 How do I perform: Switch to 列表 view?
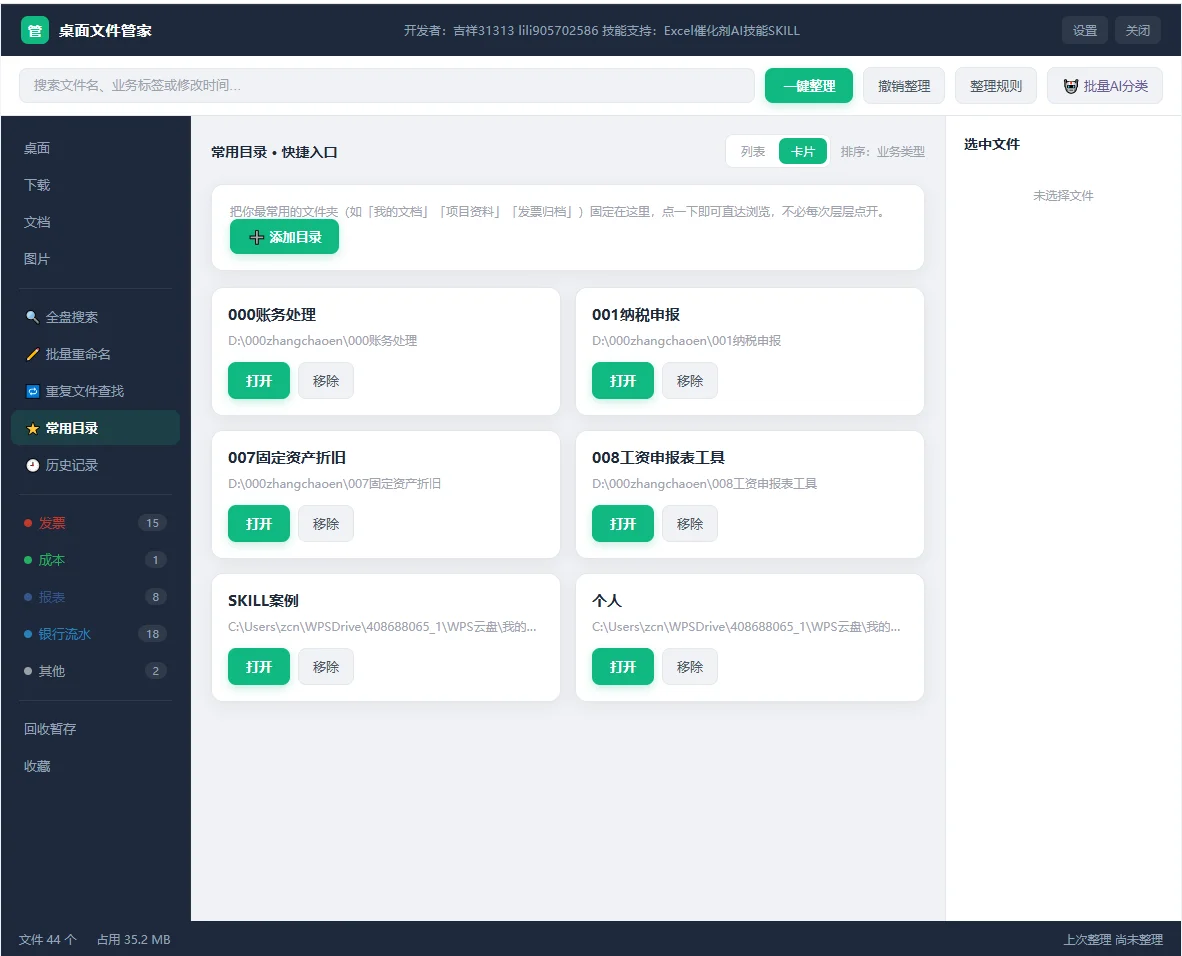(x=752, y=152)
